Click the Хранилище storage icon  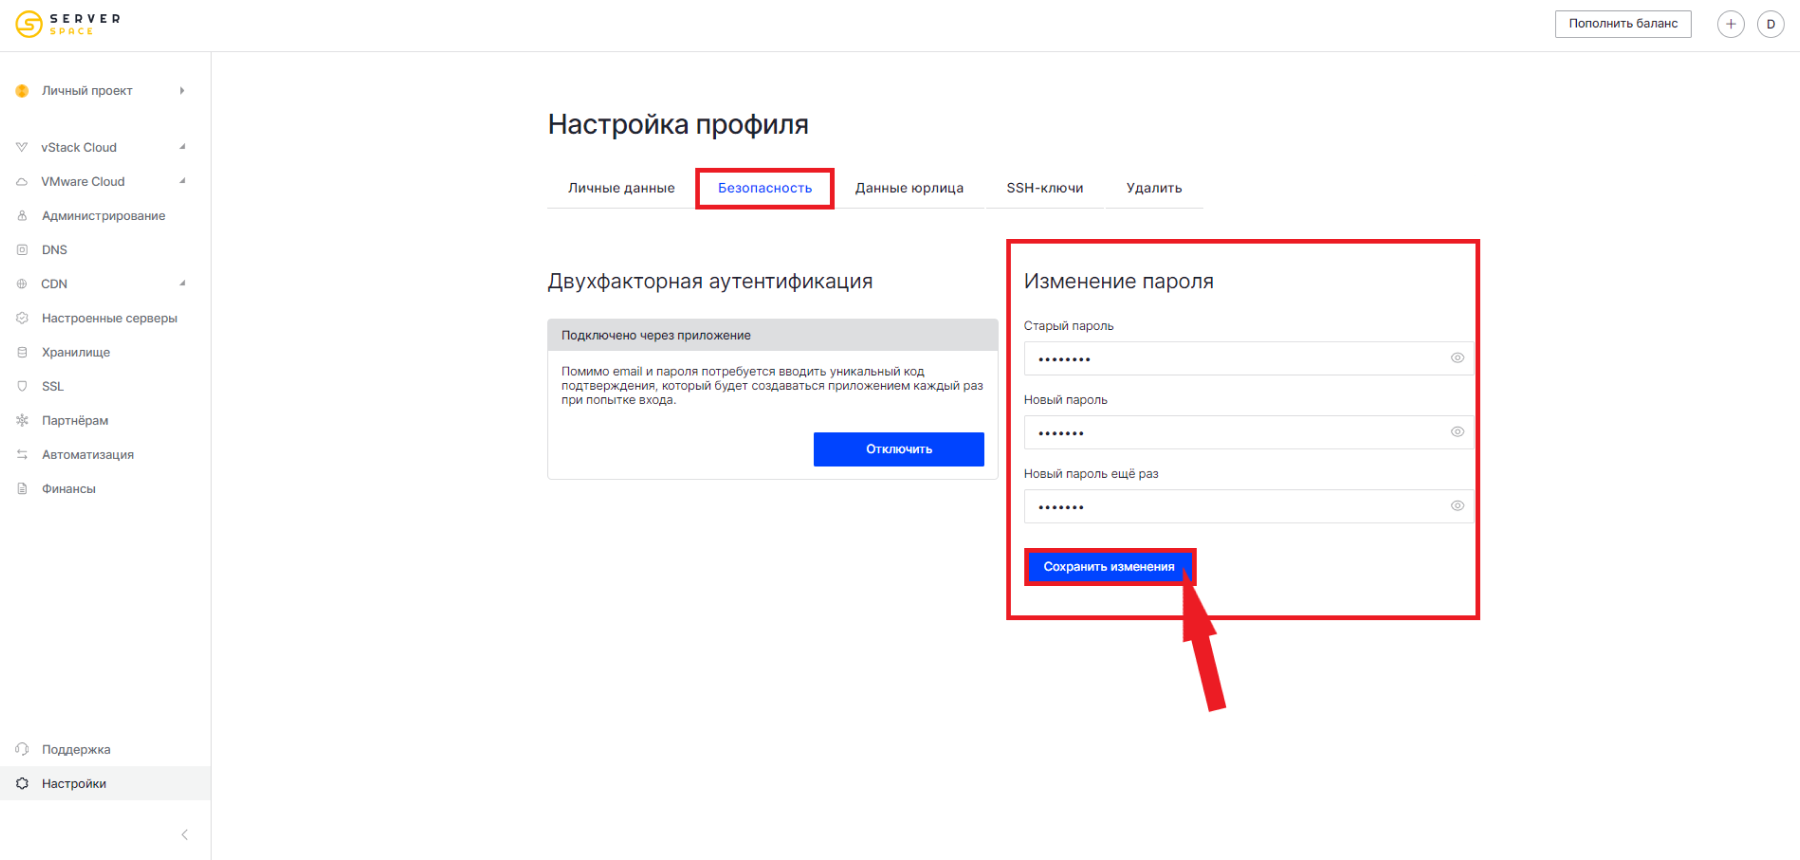point(22,352)
